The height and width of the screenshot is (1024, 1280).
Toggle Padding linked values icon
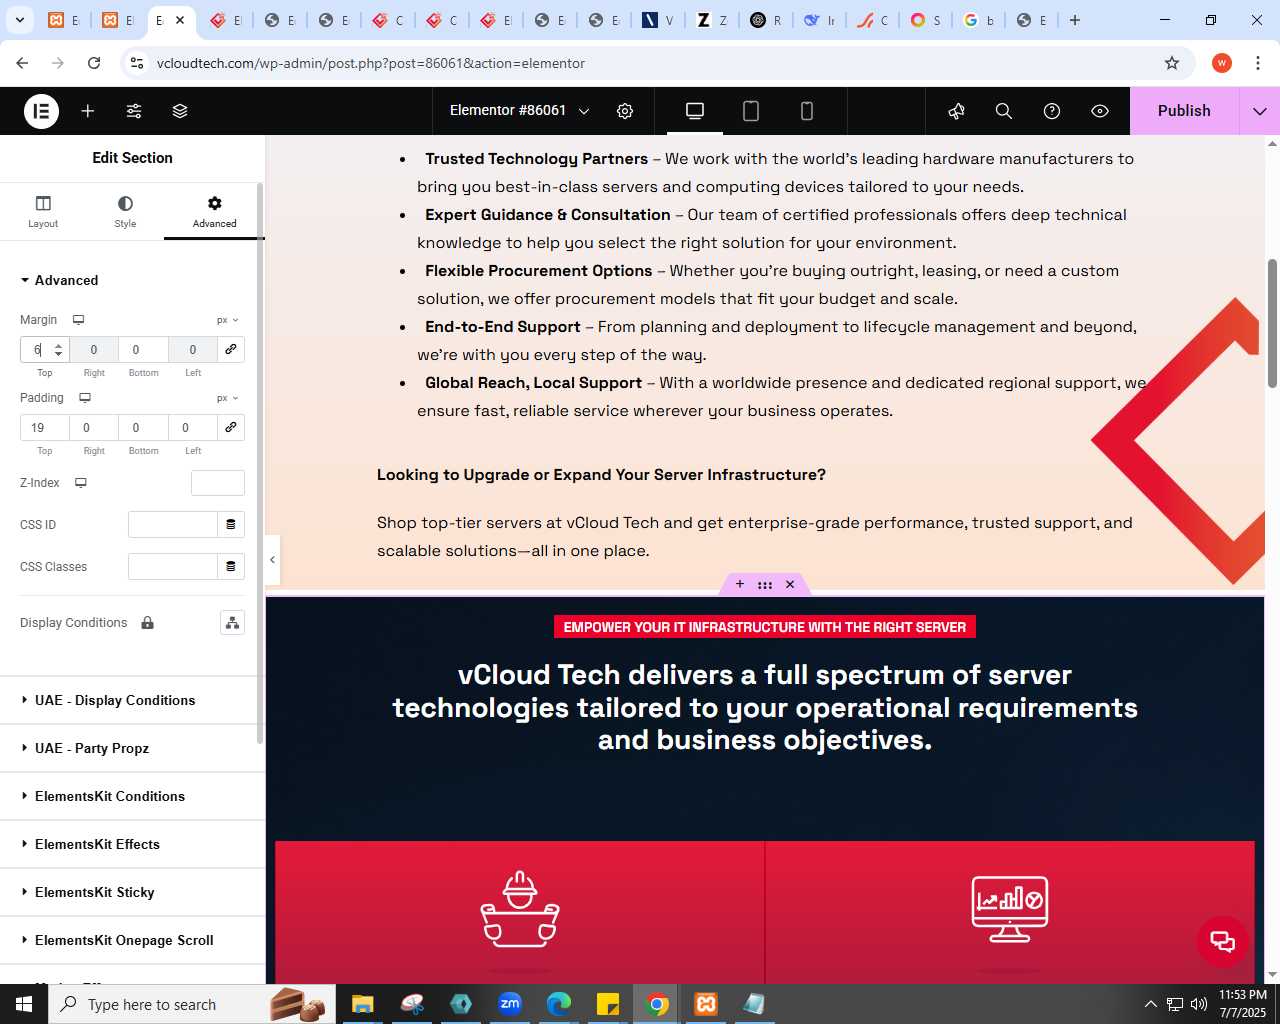[x=231, y=427]
